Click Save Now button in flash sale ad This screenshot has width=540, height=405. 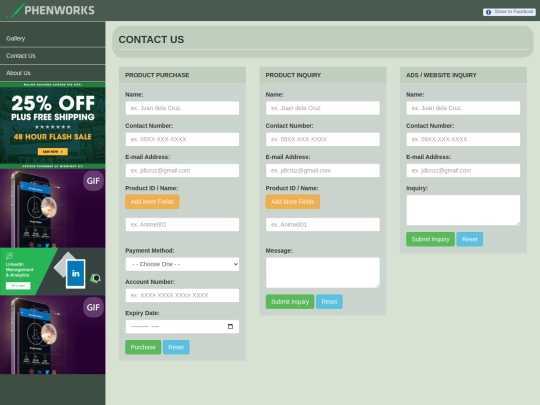(53, 152)
